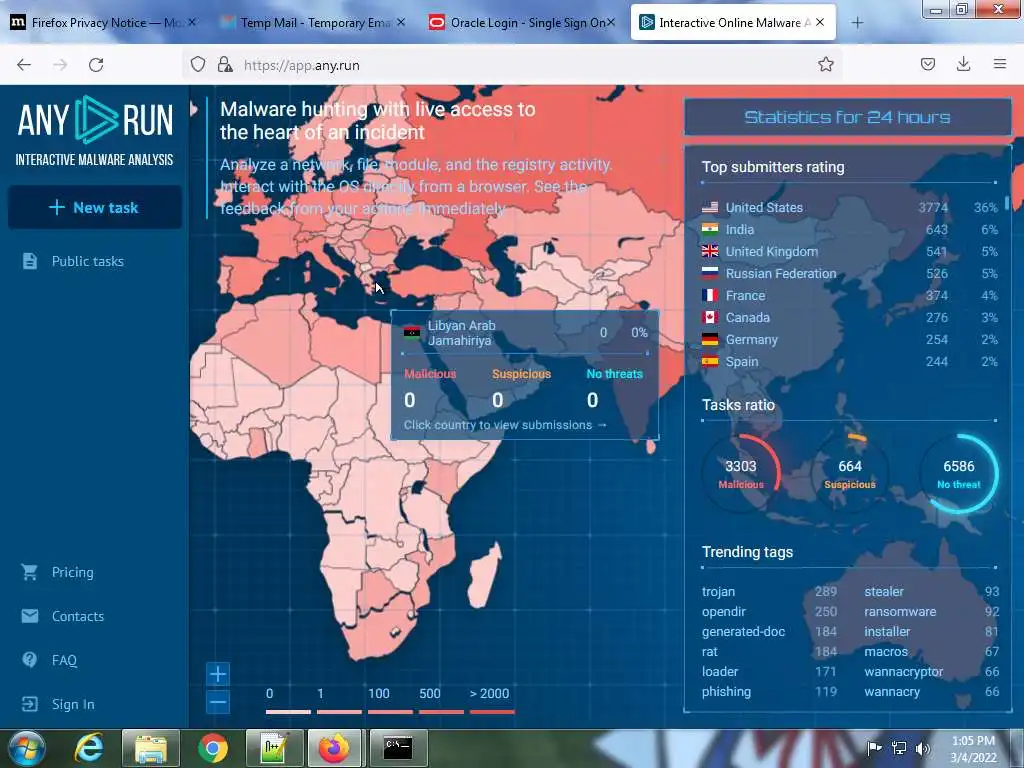Click the FAQ question mark icon
This screenshot has height=768, width=1024.
(x=29, y=660)
